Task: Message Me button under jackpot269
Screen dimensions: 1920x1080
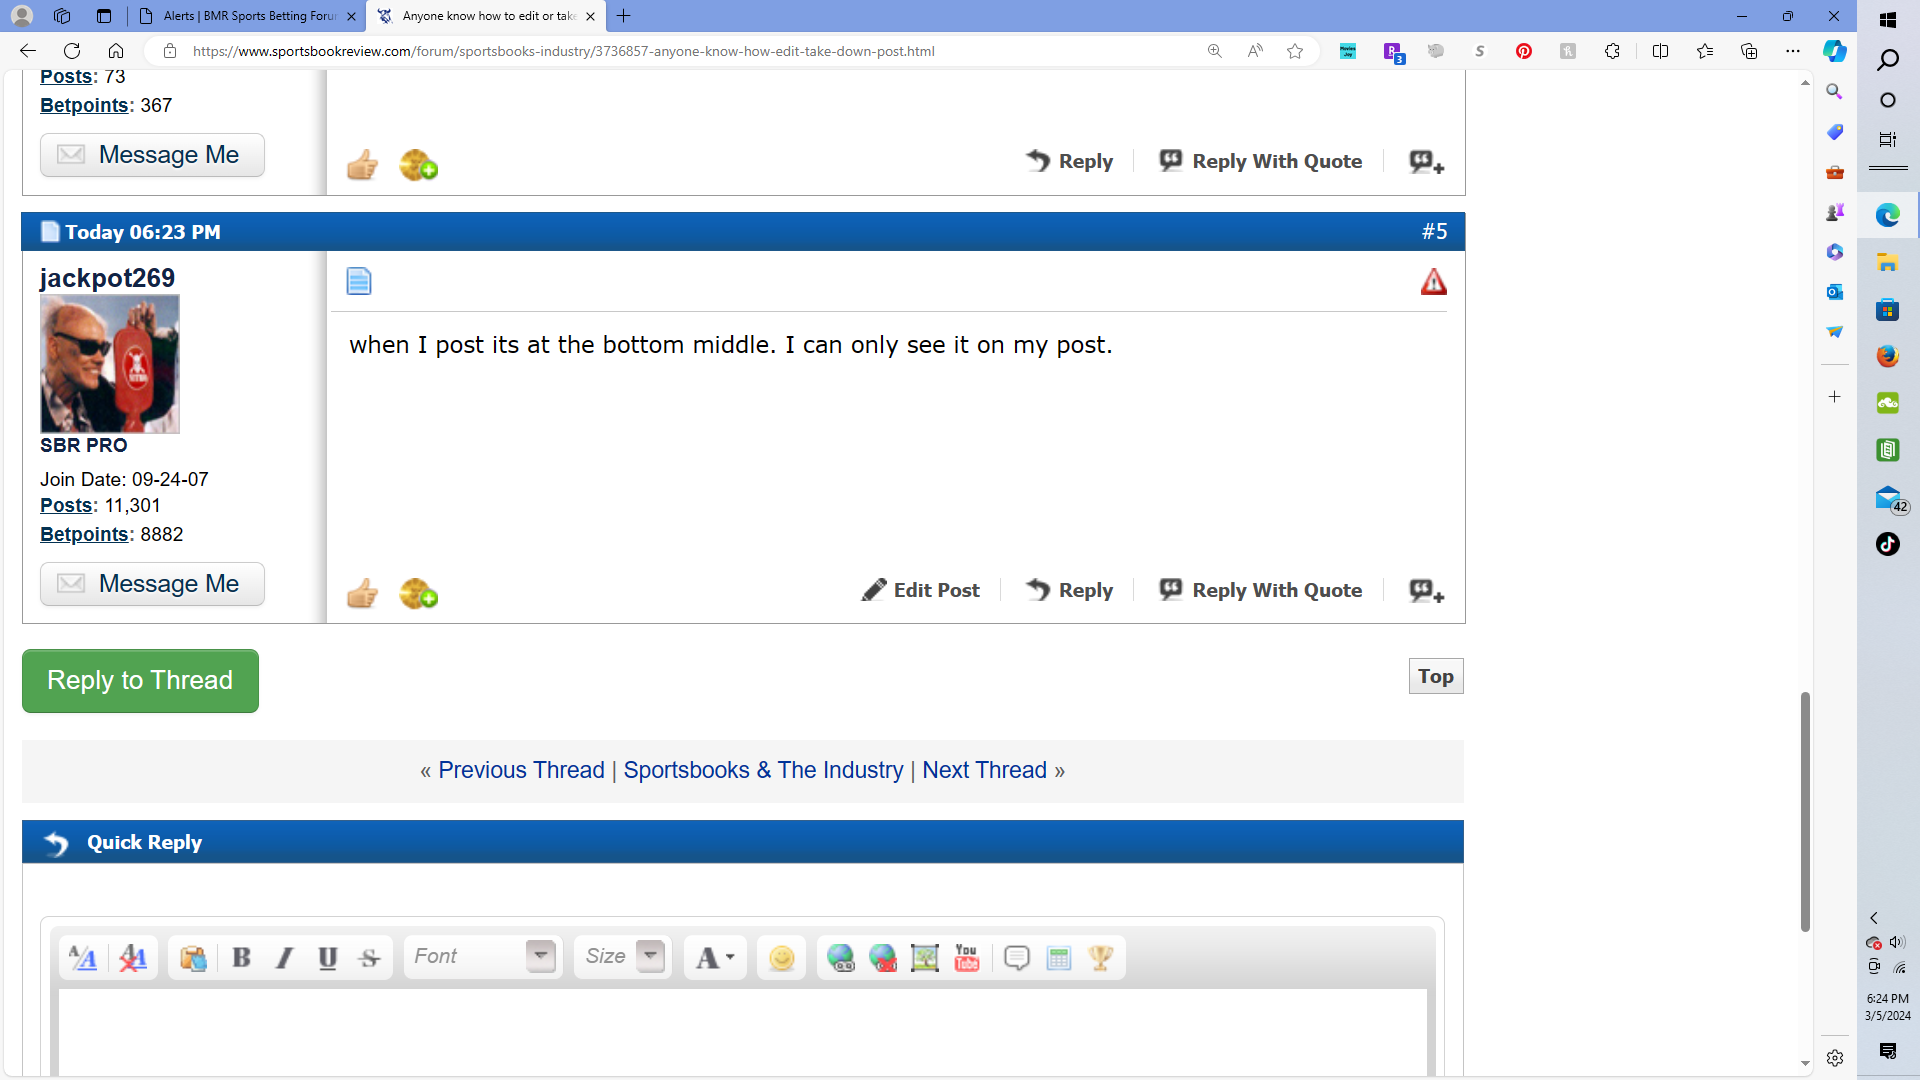Action: [152, 584]
